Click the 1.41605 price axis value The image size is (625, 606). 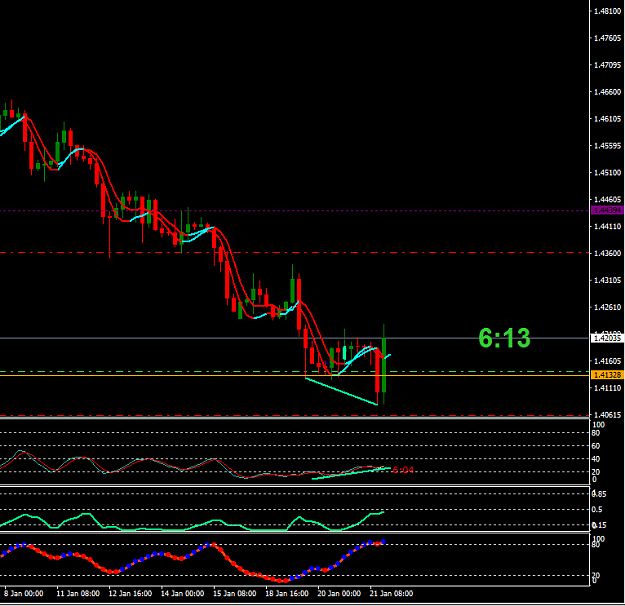[x=607, y=361]
